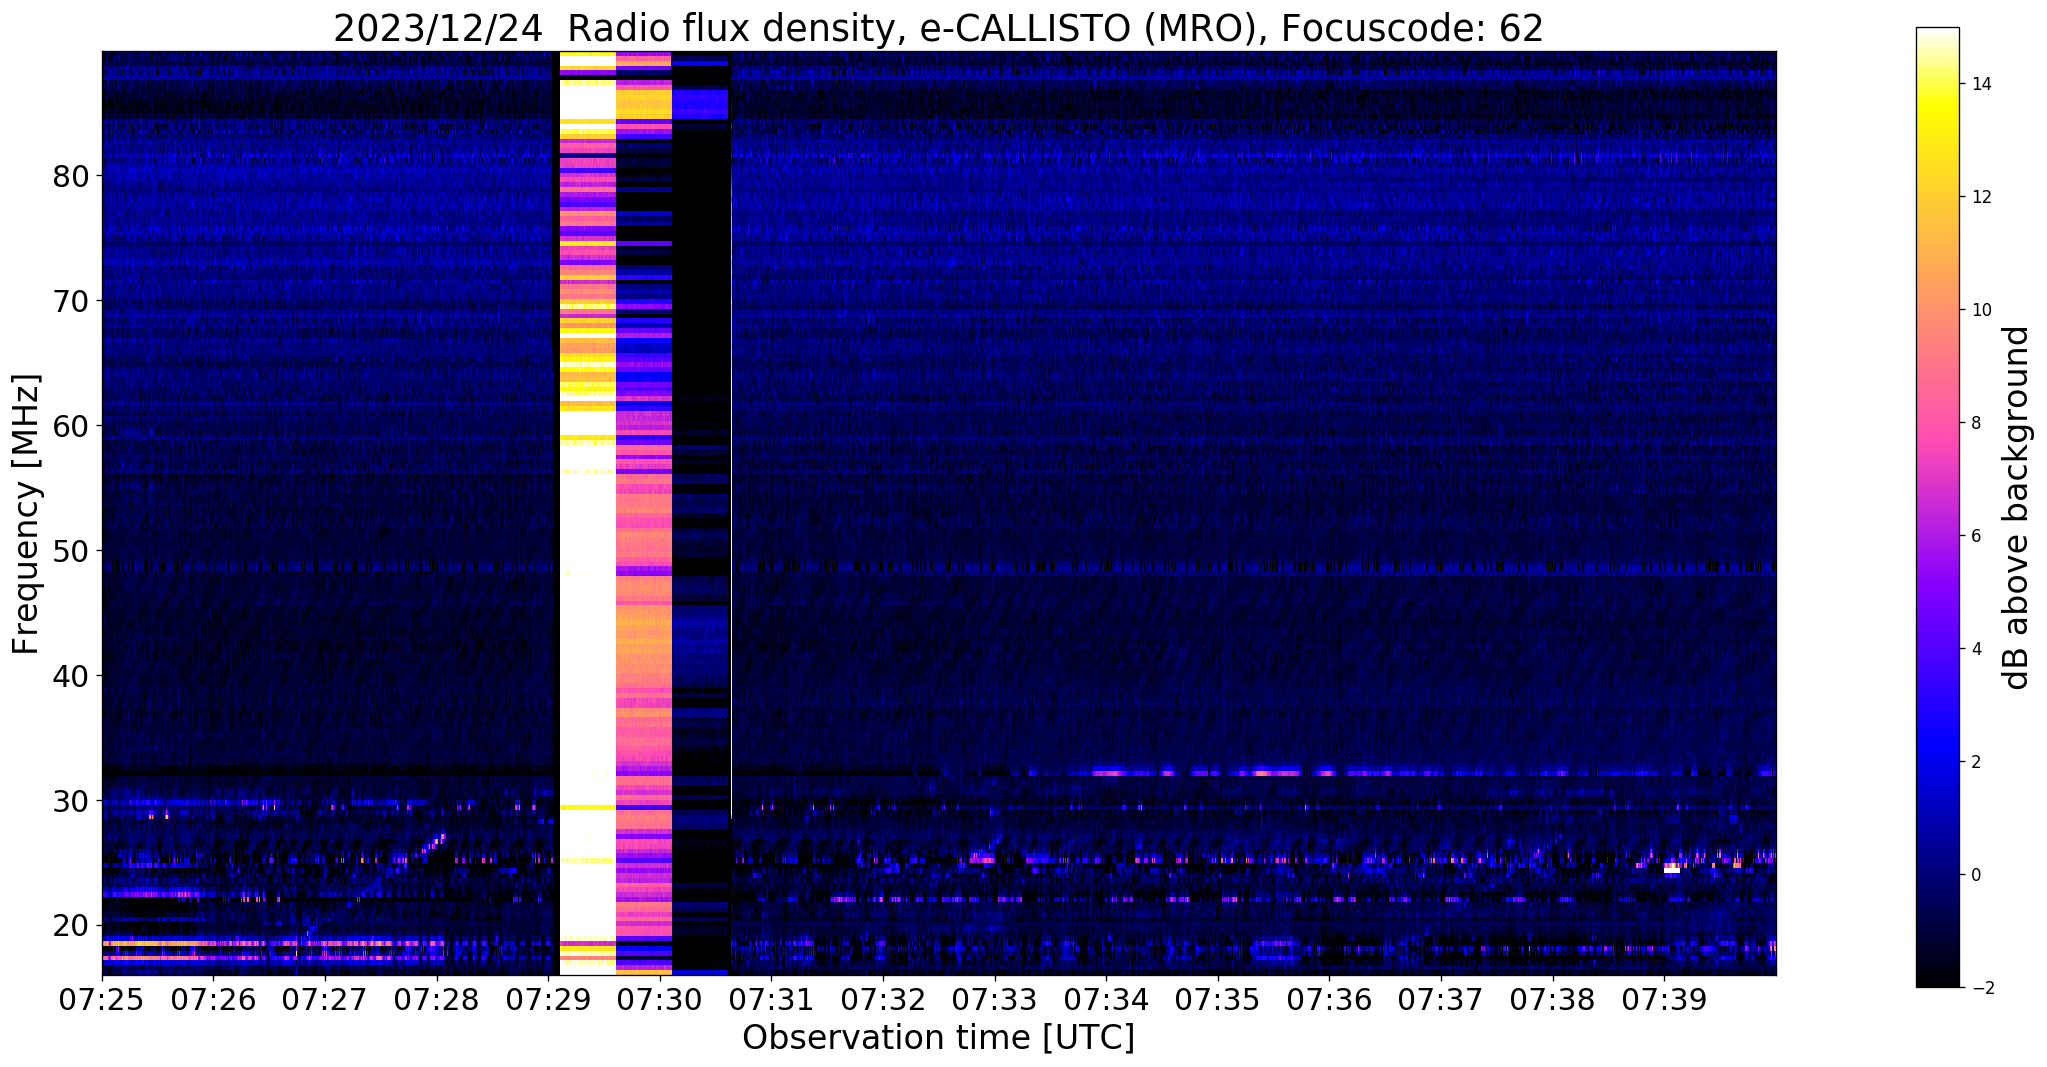This screenshot has height=1067, width=2047.
Task: Click the 07:35 time tick label
Action: (1217, 999)
